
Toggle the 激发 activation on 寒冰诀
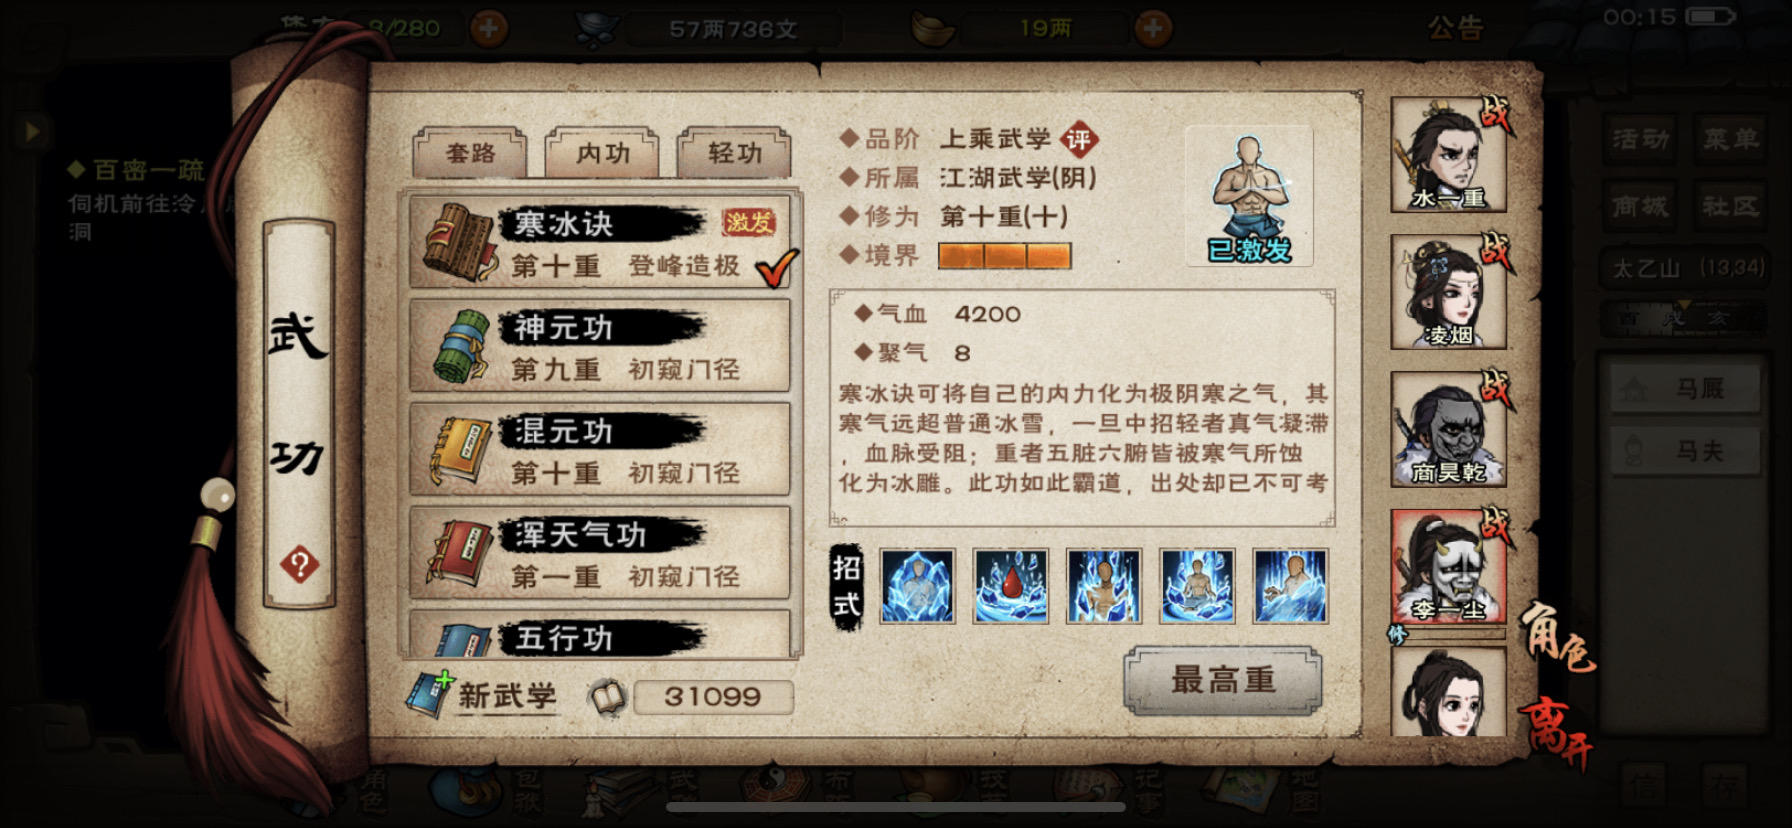pyautogui.click(x=748, y=222)
